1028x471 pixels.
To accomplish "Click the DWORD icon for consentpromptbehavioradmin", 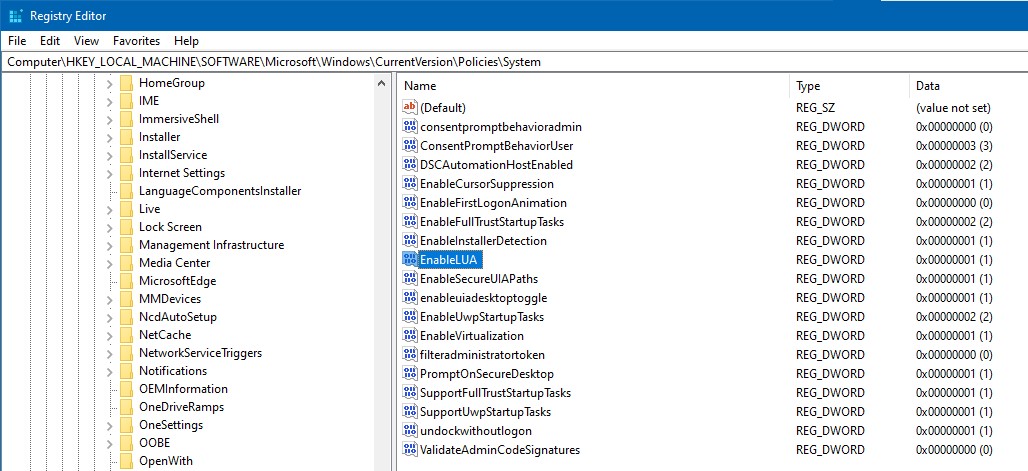I will pyautogui.click(x=410, y=127).
